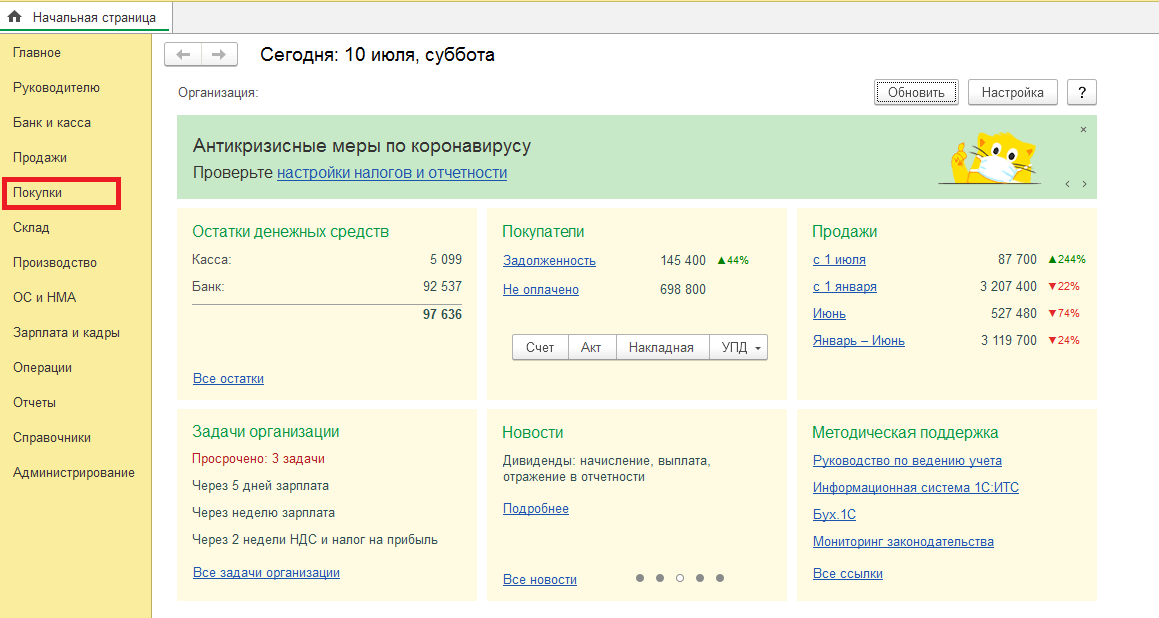Image resolution: width=1159 pixels, height=618 pixels.
Task: Click the home icon on Начальная страница tab
Action: click(15, 17)
